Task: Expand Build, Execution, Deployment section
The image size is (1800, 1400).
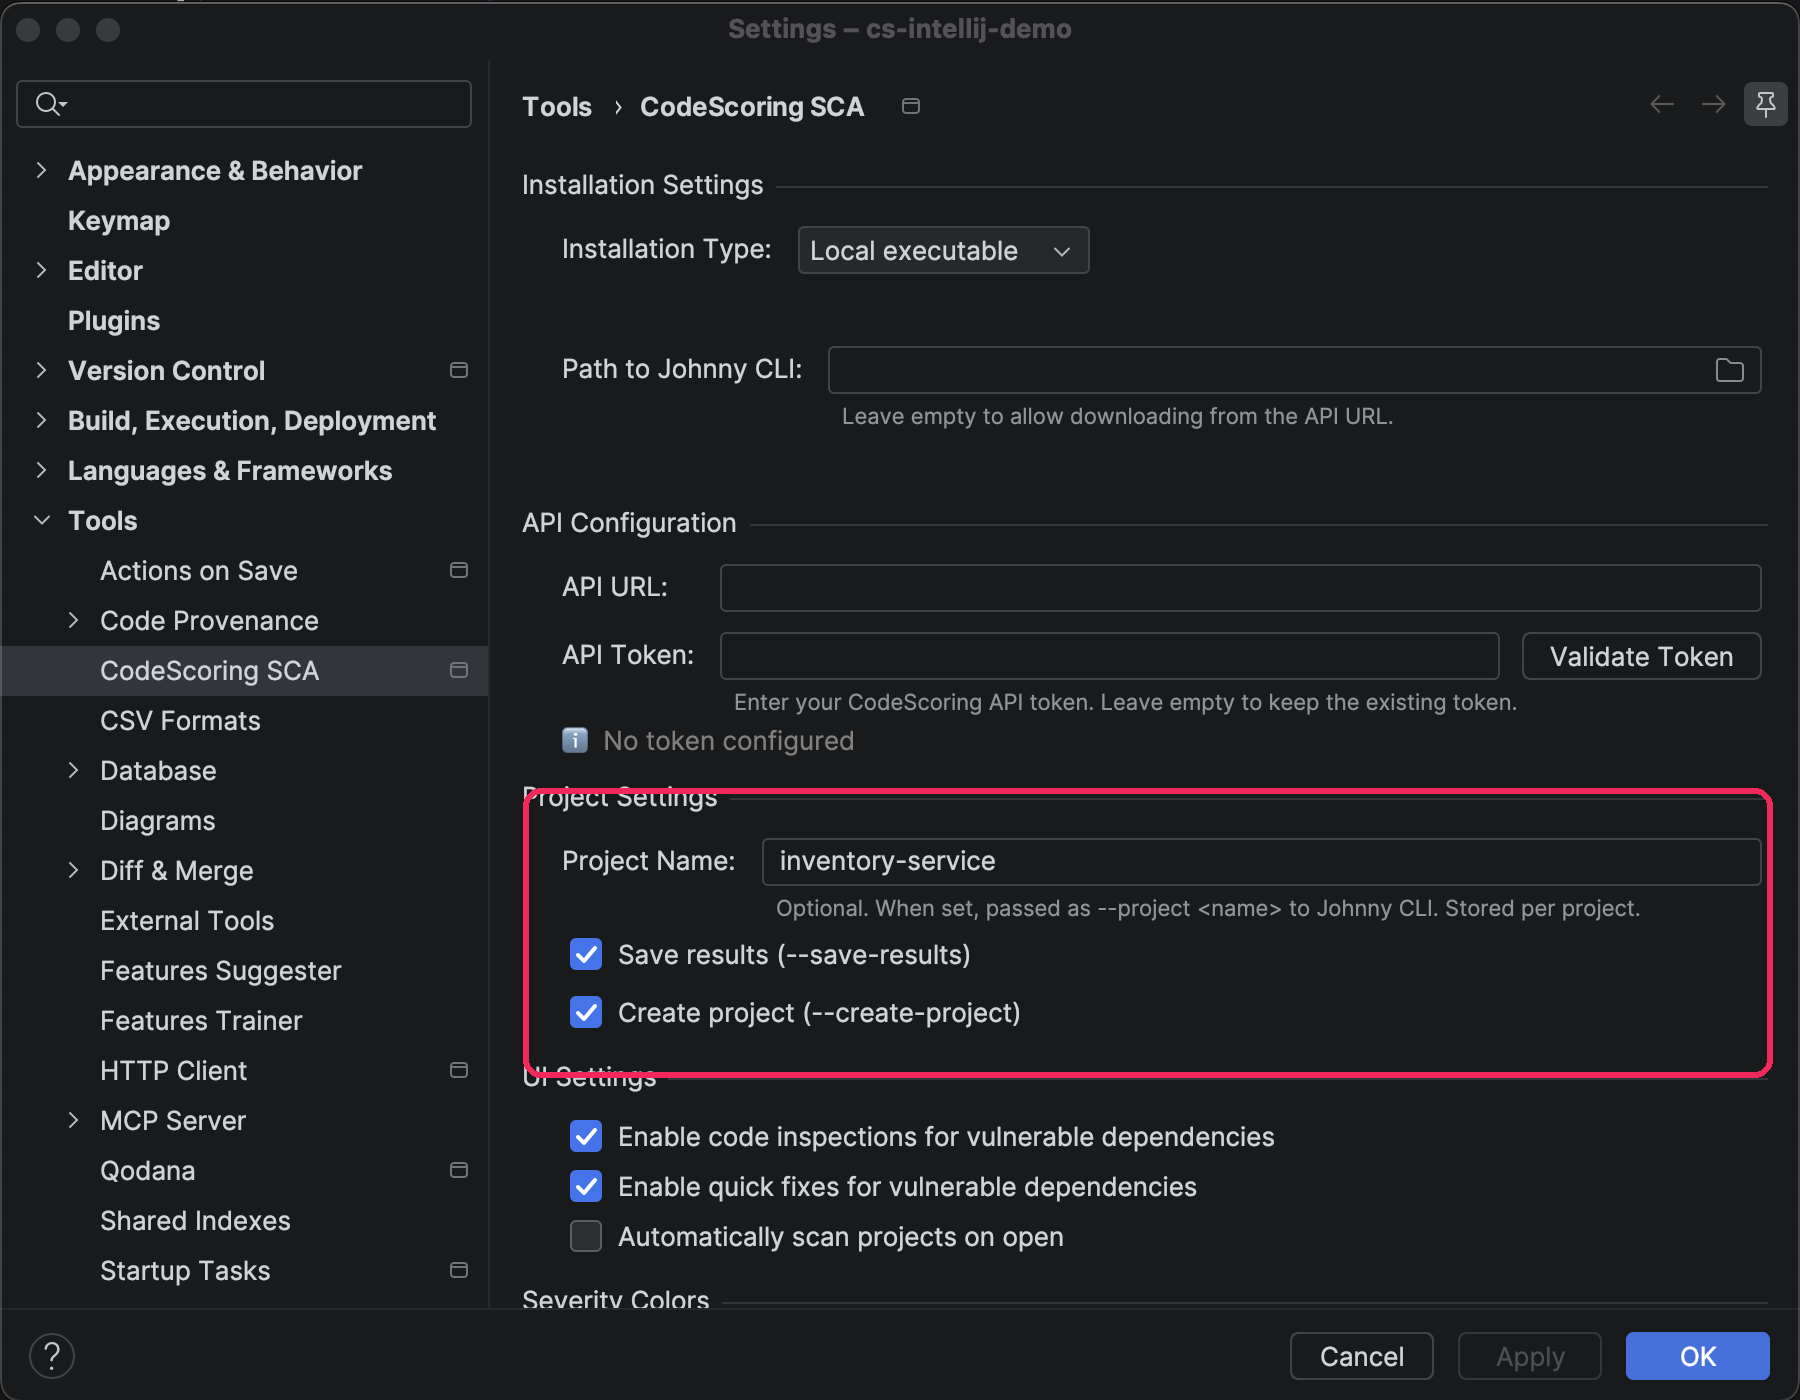Action: click(x=41, y=420)
